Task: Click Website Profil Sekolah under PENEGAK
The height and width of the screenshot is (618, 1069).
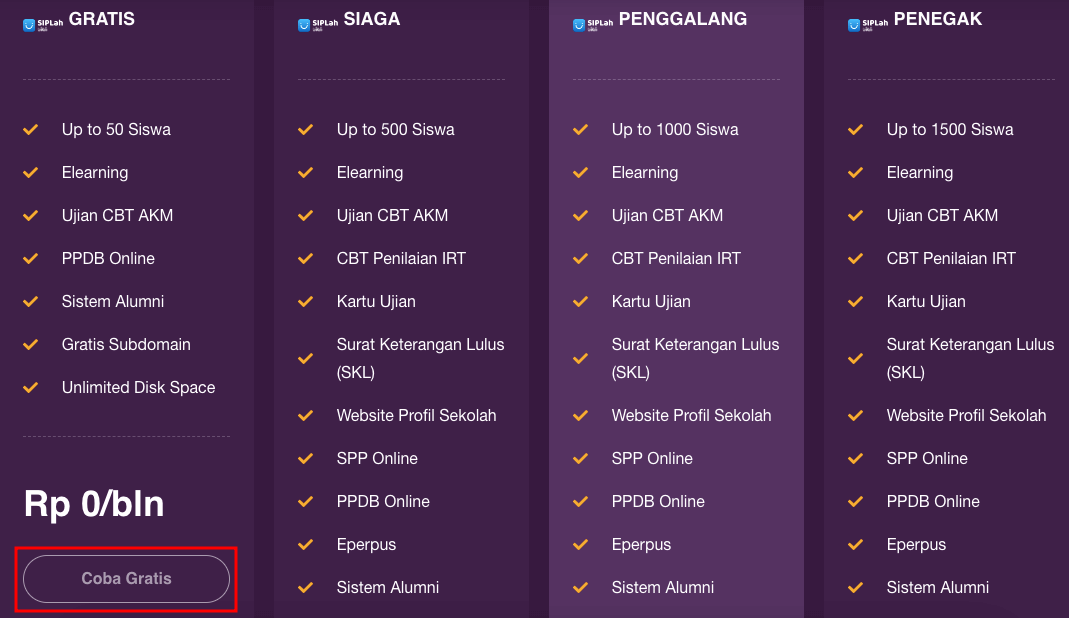Action: [966, 415]
